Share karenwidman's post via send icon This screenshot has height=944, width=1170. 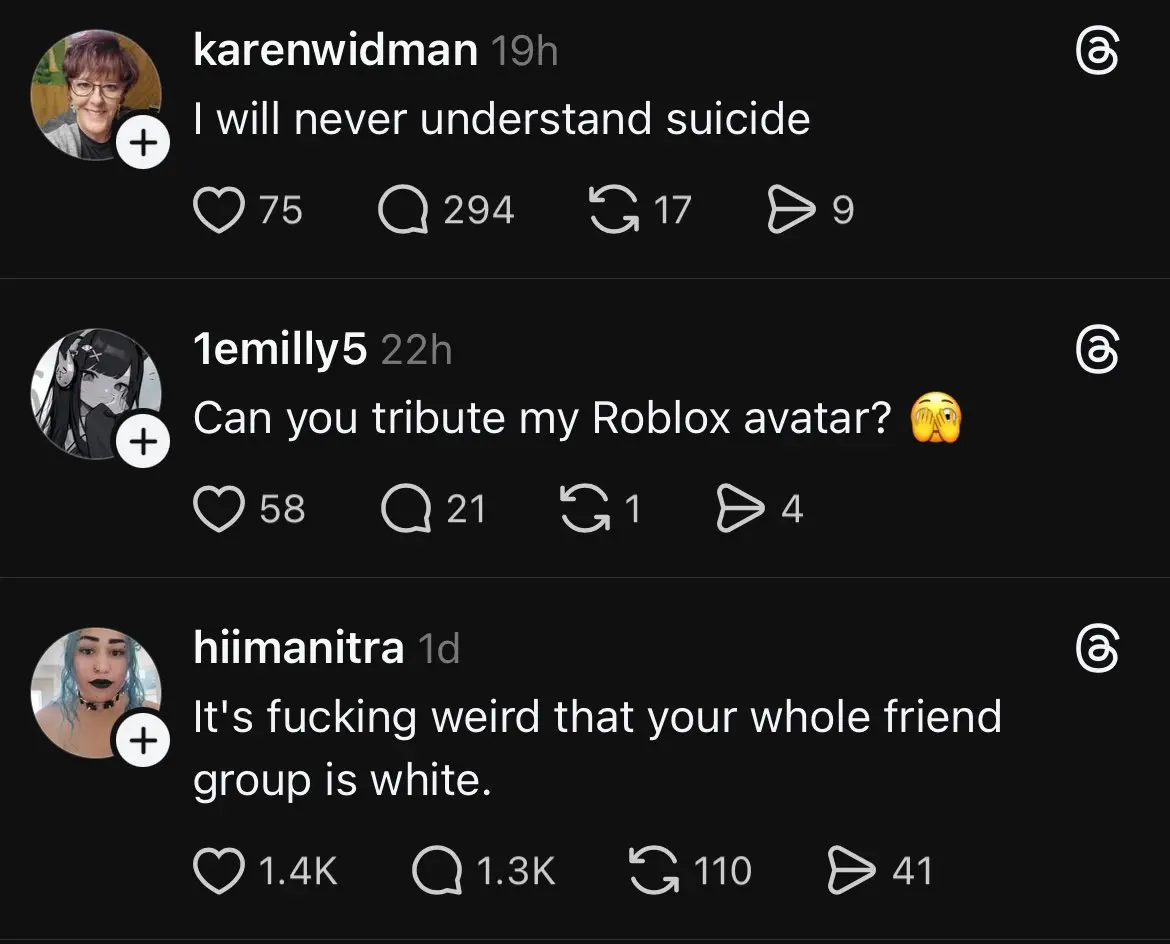tap(790, 210)
